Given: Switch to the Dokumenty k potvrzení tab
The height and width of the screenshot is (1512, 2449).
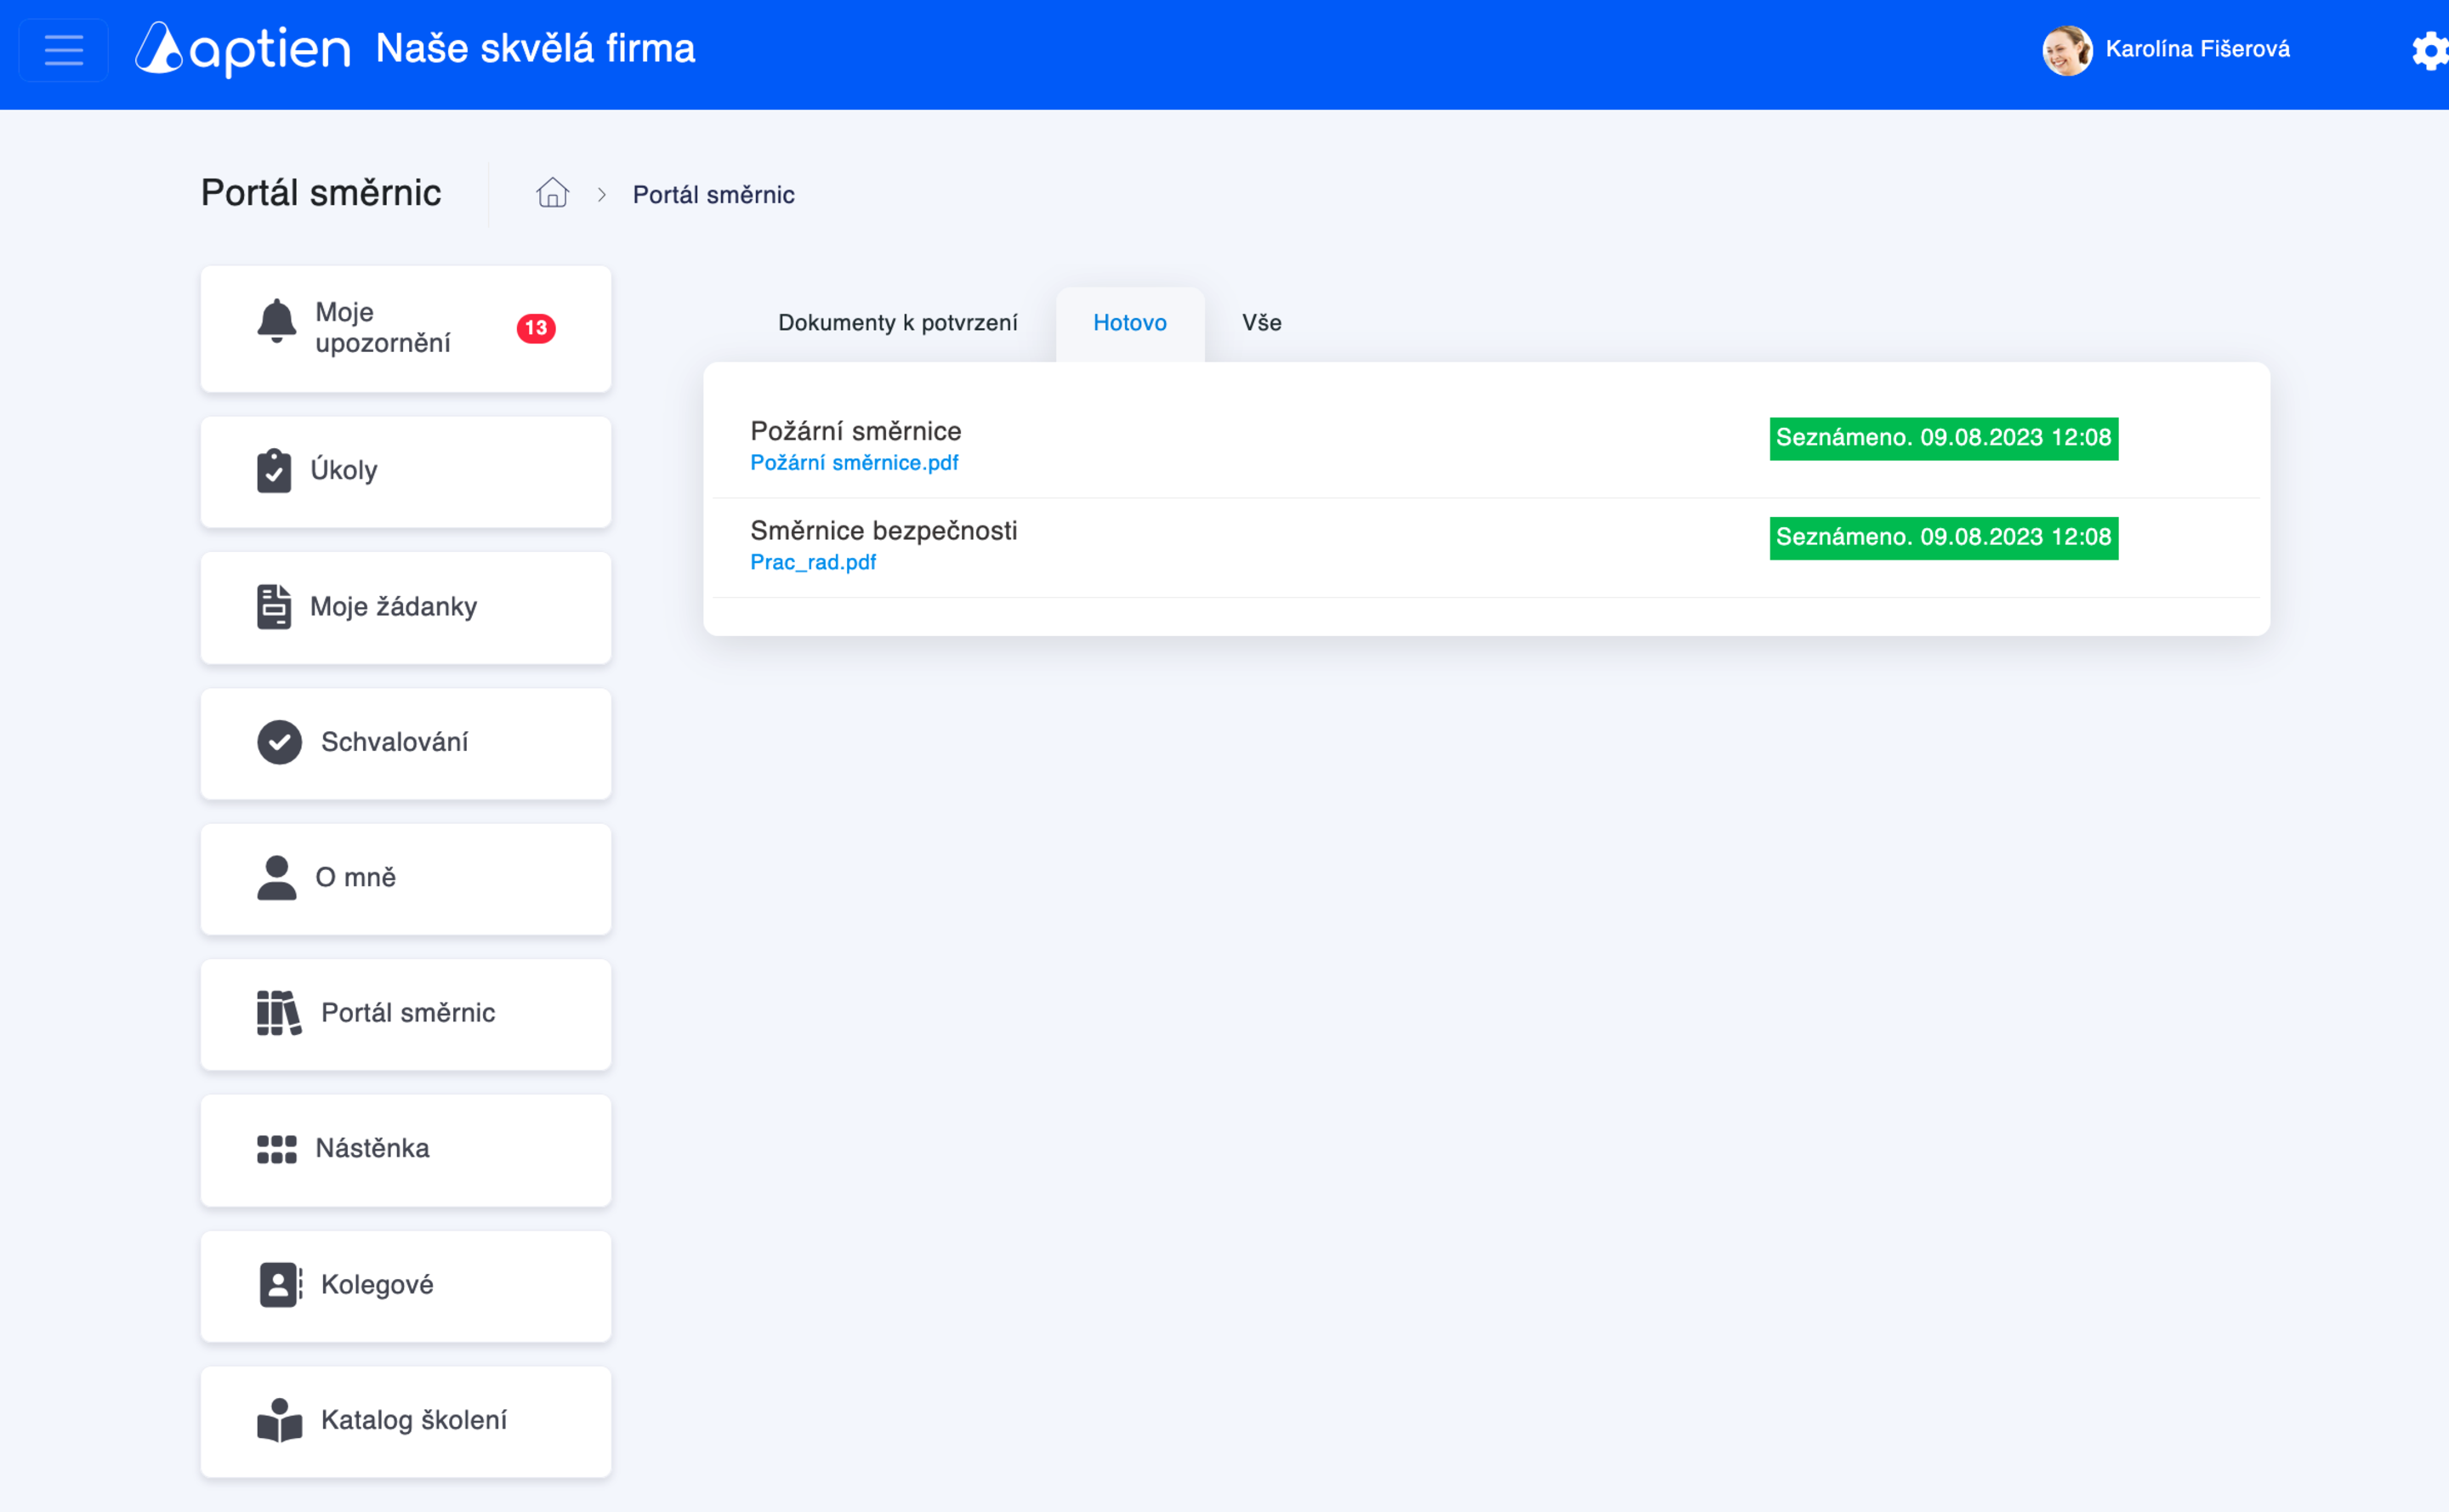Looking at the screenshot, I should pos(897,323).
